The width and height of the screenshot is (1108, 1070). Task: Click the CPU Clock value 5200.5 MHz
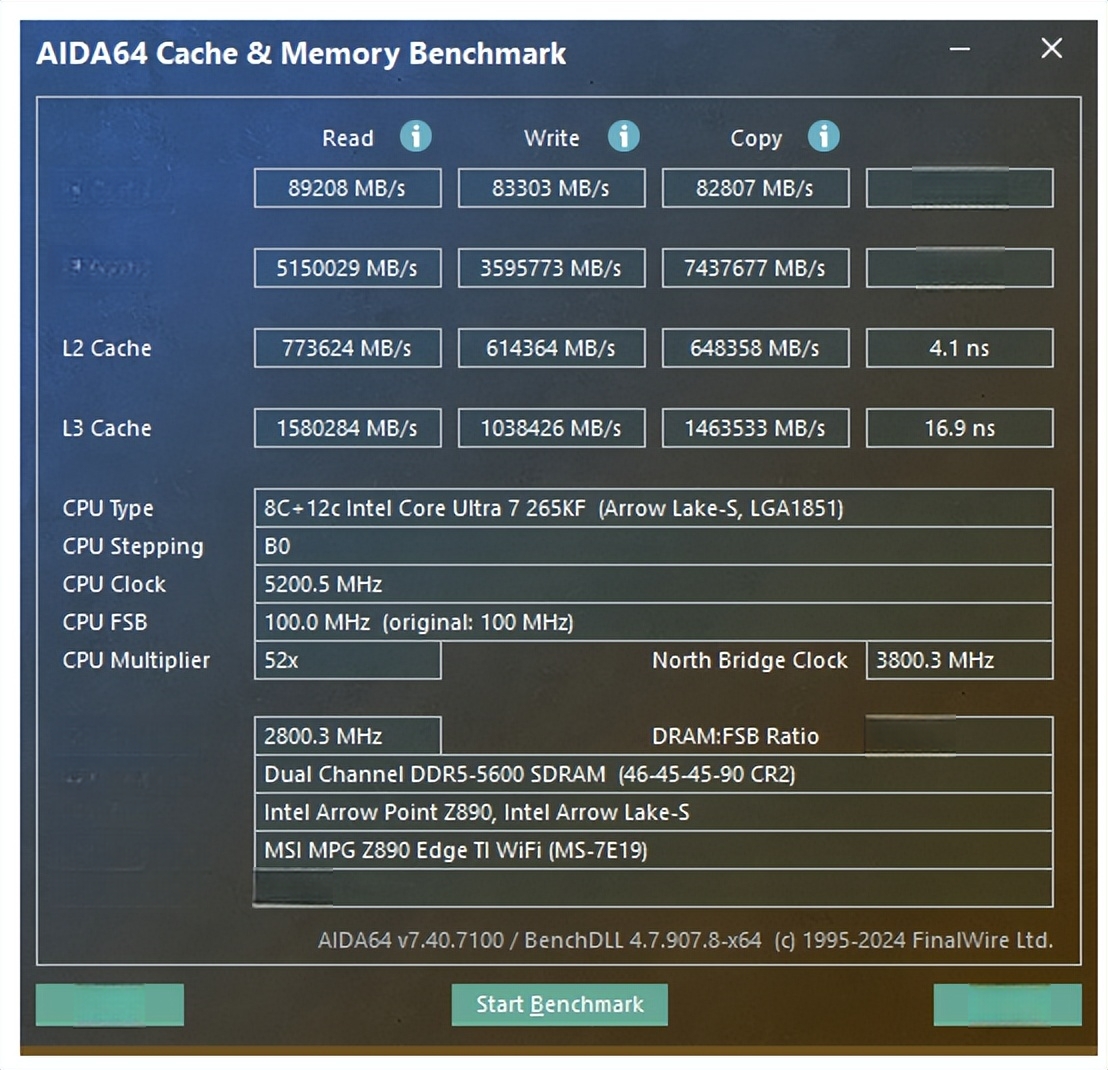[654, 584]
